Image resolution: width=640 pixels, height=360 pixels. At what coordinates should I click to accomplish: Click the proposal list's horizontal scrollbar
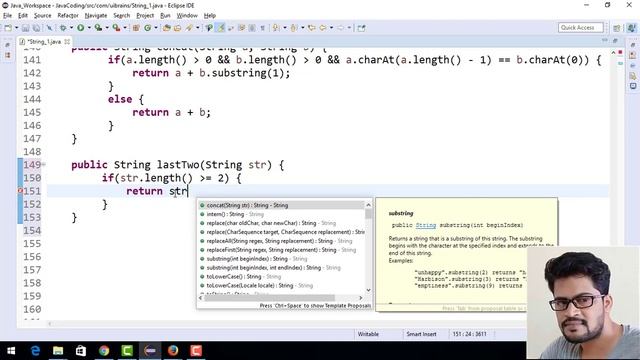click(x=269, y=298)
